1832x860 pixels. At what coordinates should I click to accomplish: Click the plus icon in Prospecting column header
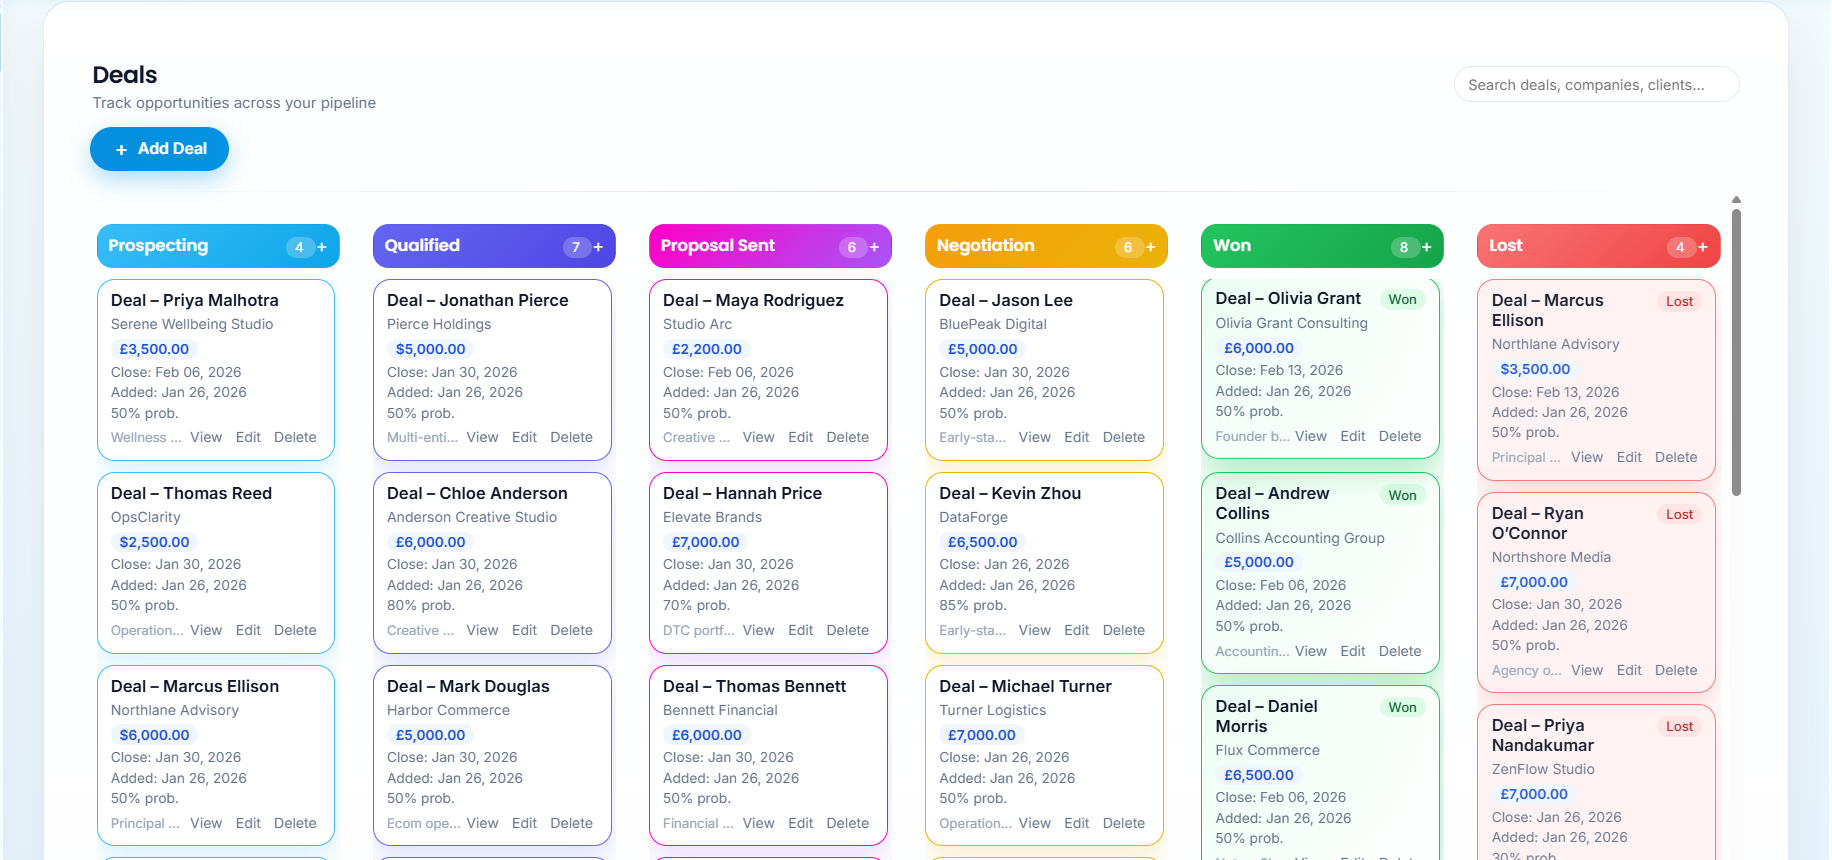pos(322,247)
